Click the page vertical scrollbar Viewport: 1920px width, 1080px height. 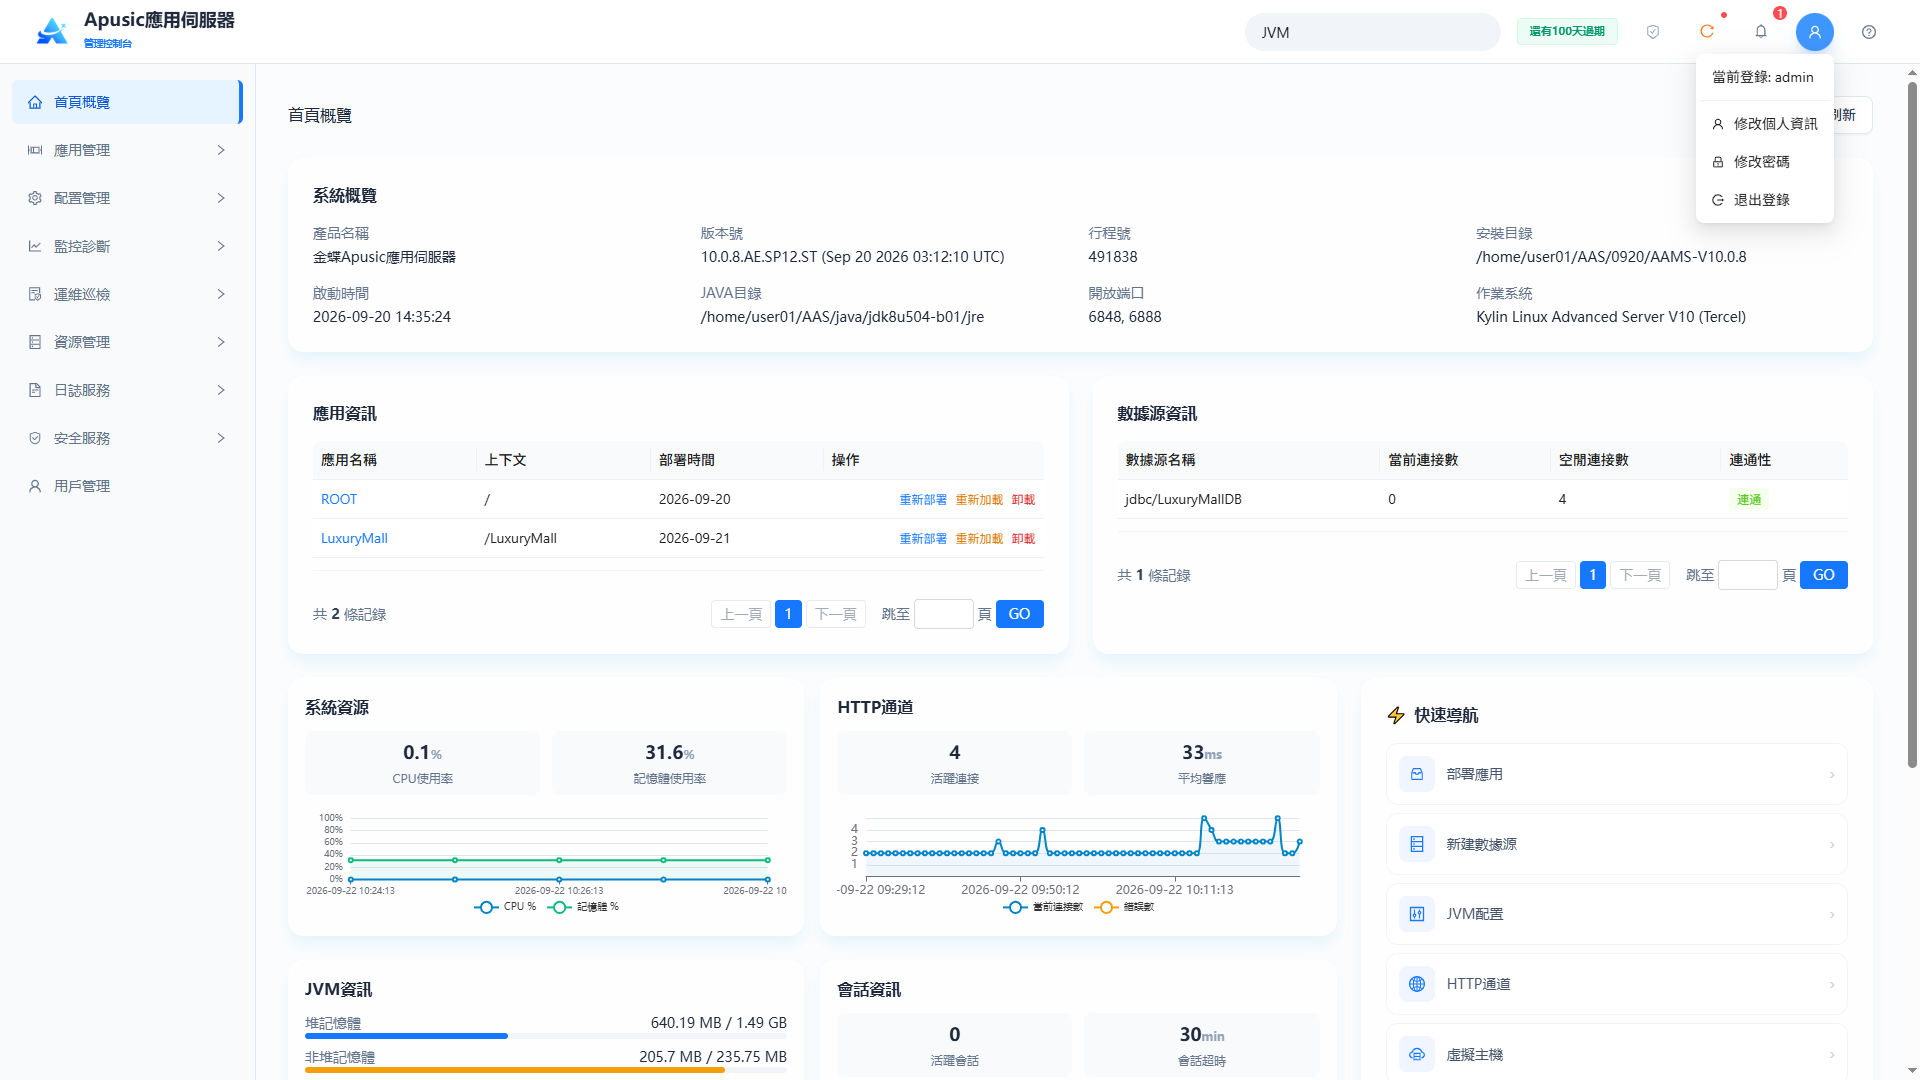tap(1912, 424)
